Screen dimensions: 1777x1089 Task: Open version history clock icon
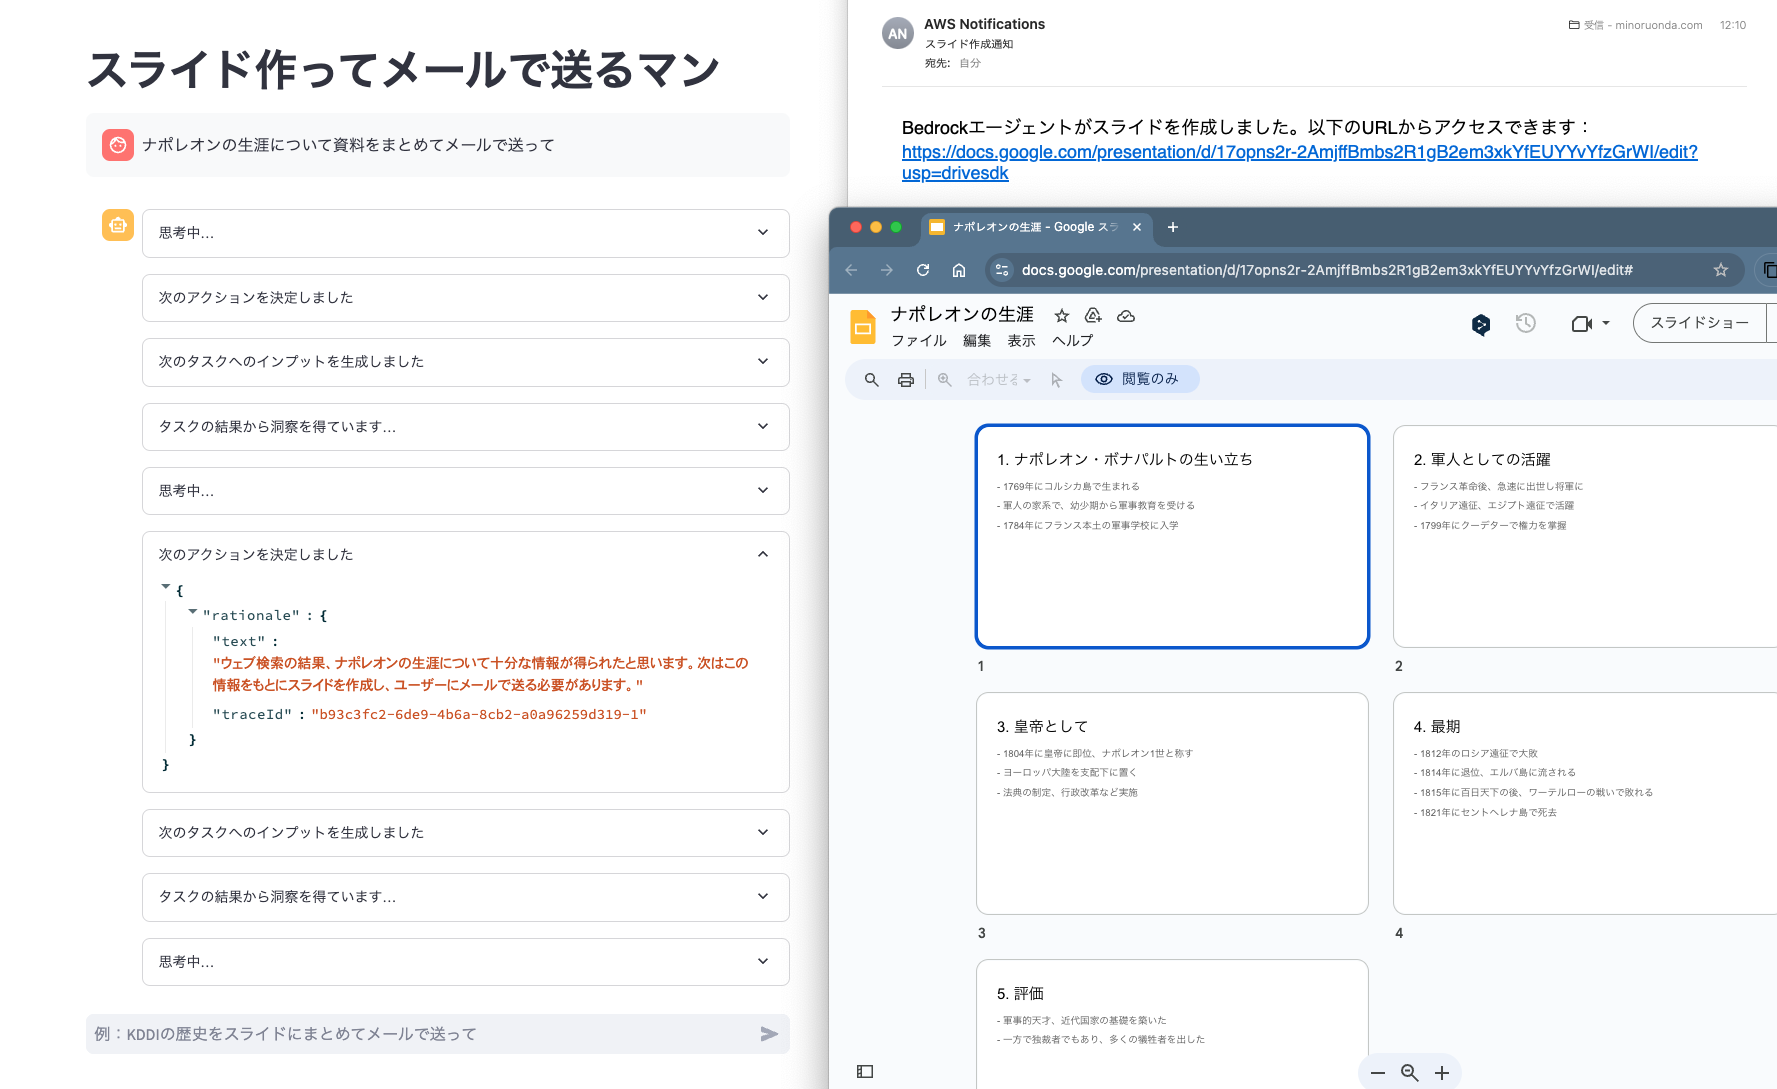[x=1525, y=323]
